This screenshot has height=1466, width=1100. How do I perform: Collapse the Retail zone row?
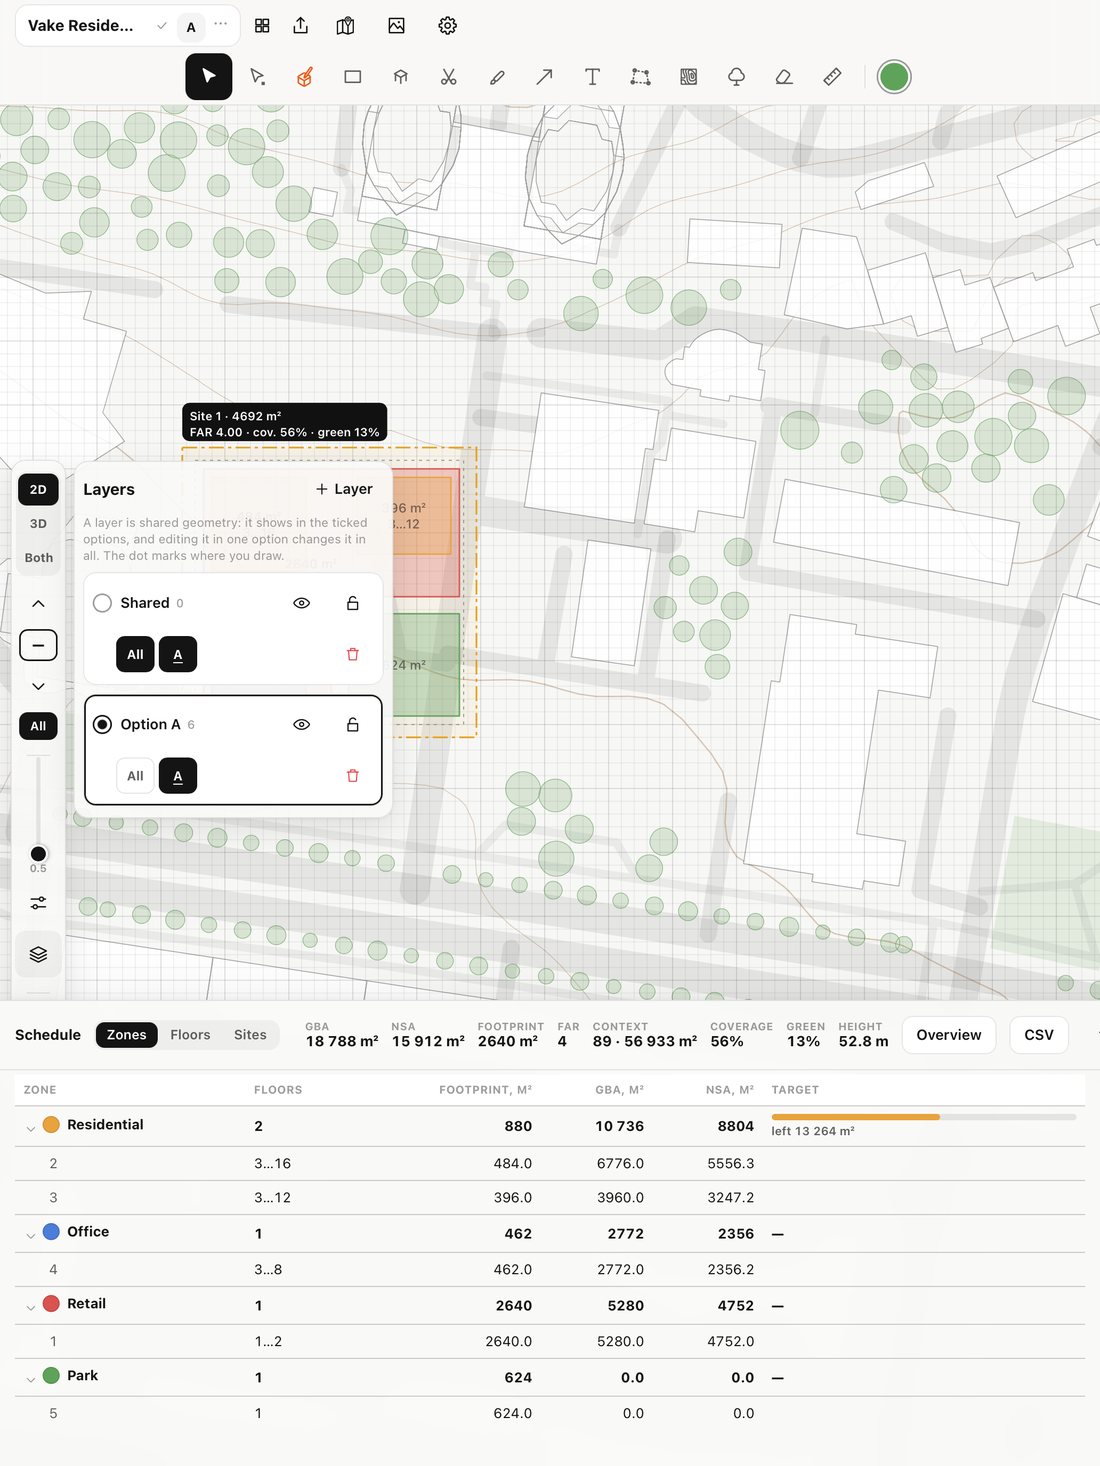coord(30,1307)
